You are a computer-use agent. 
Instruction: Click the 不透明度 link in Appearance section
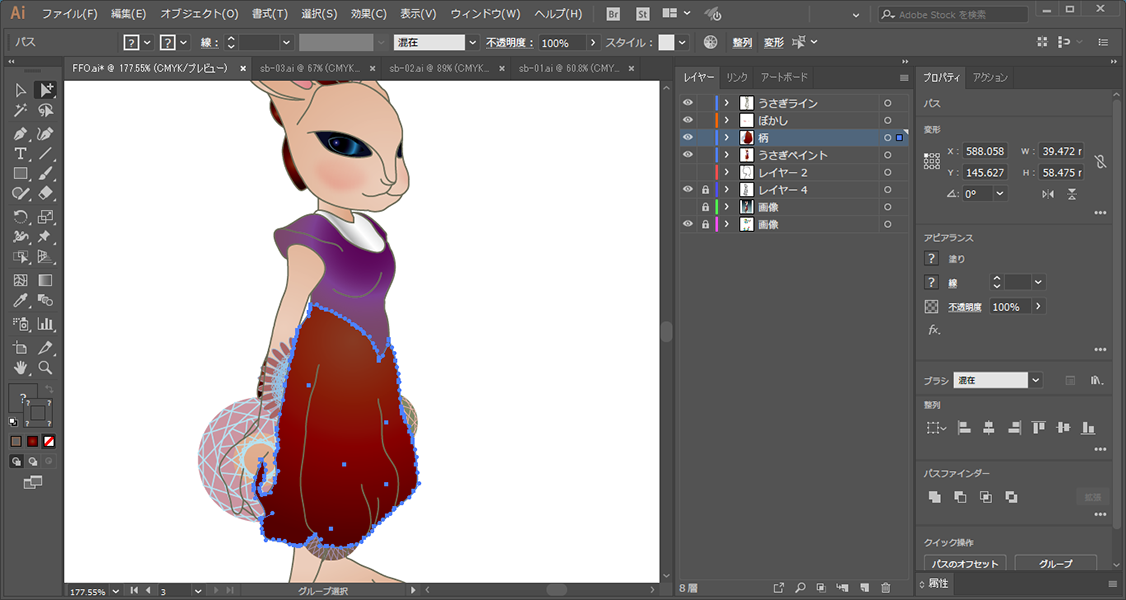click(x=964, y=306)
